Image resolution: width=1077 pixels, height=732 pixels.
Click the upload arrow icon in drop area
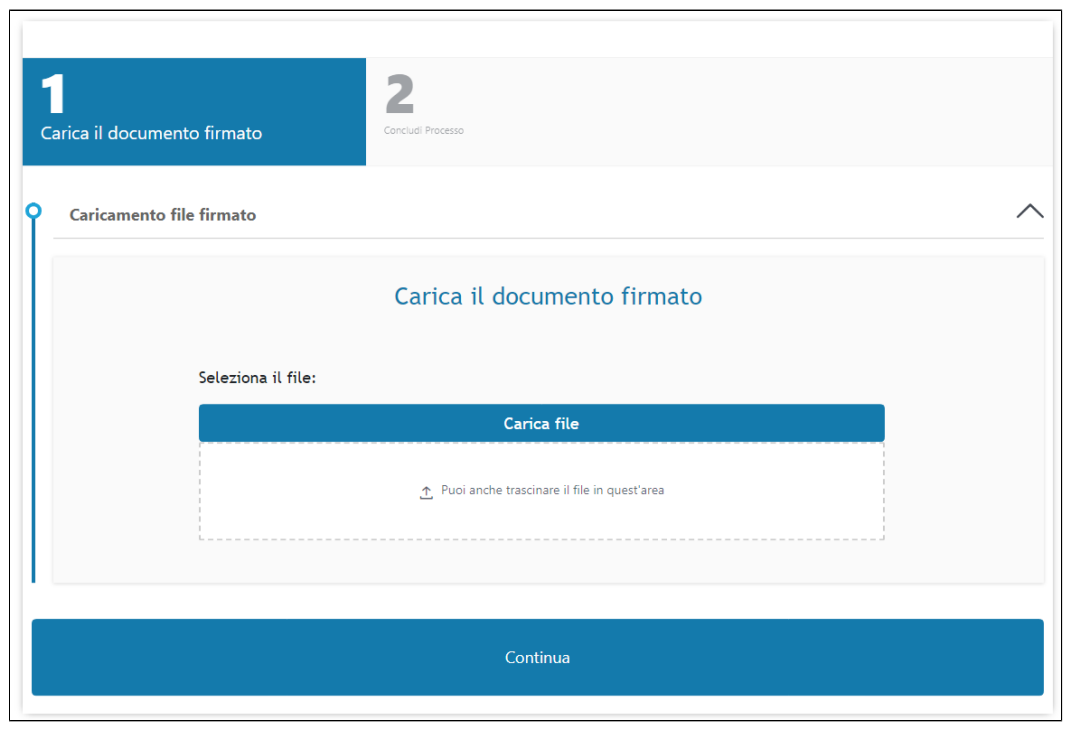426,492
